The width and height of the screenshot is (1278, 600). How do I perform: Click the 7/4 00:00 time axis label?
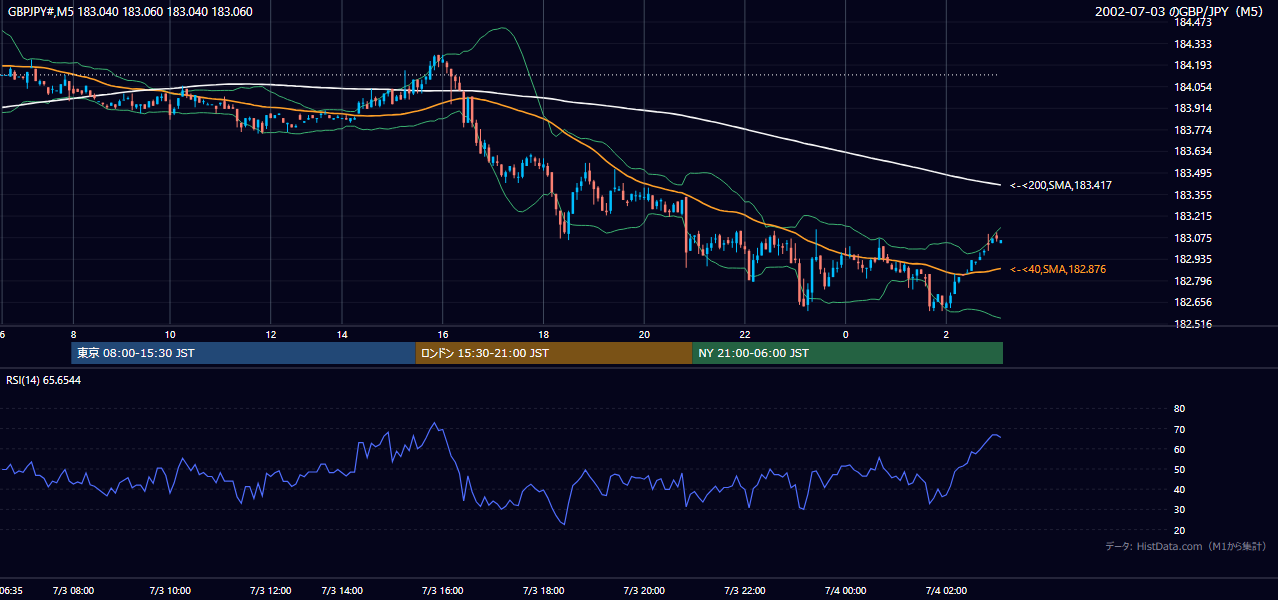pos(845,591)
